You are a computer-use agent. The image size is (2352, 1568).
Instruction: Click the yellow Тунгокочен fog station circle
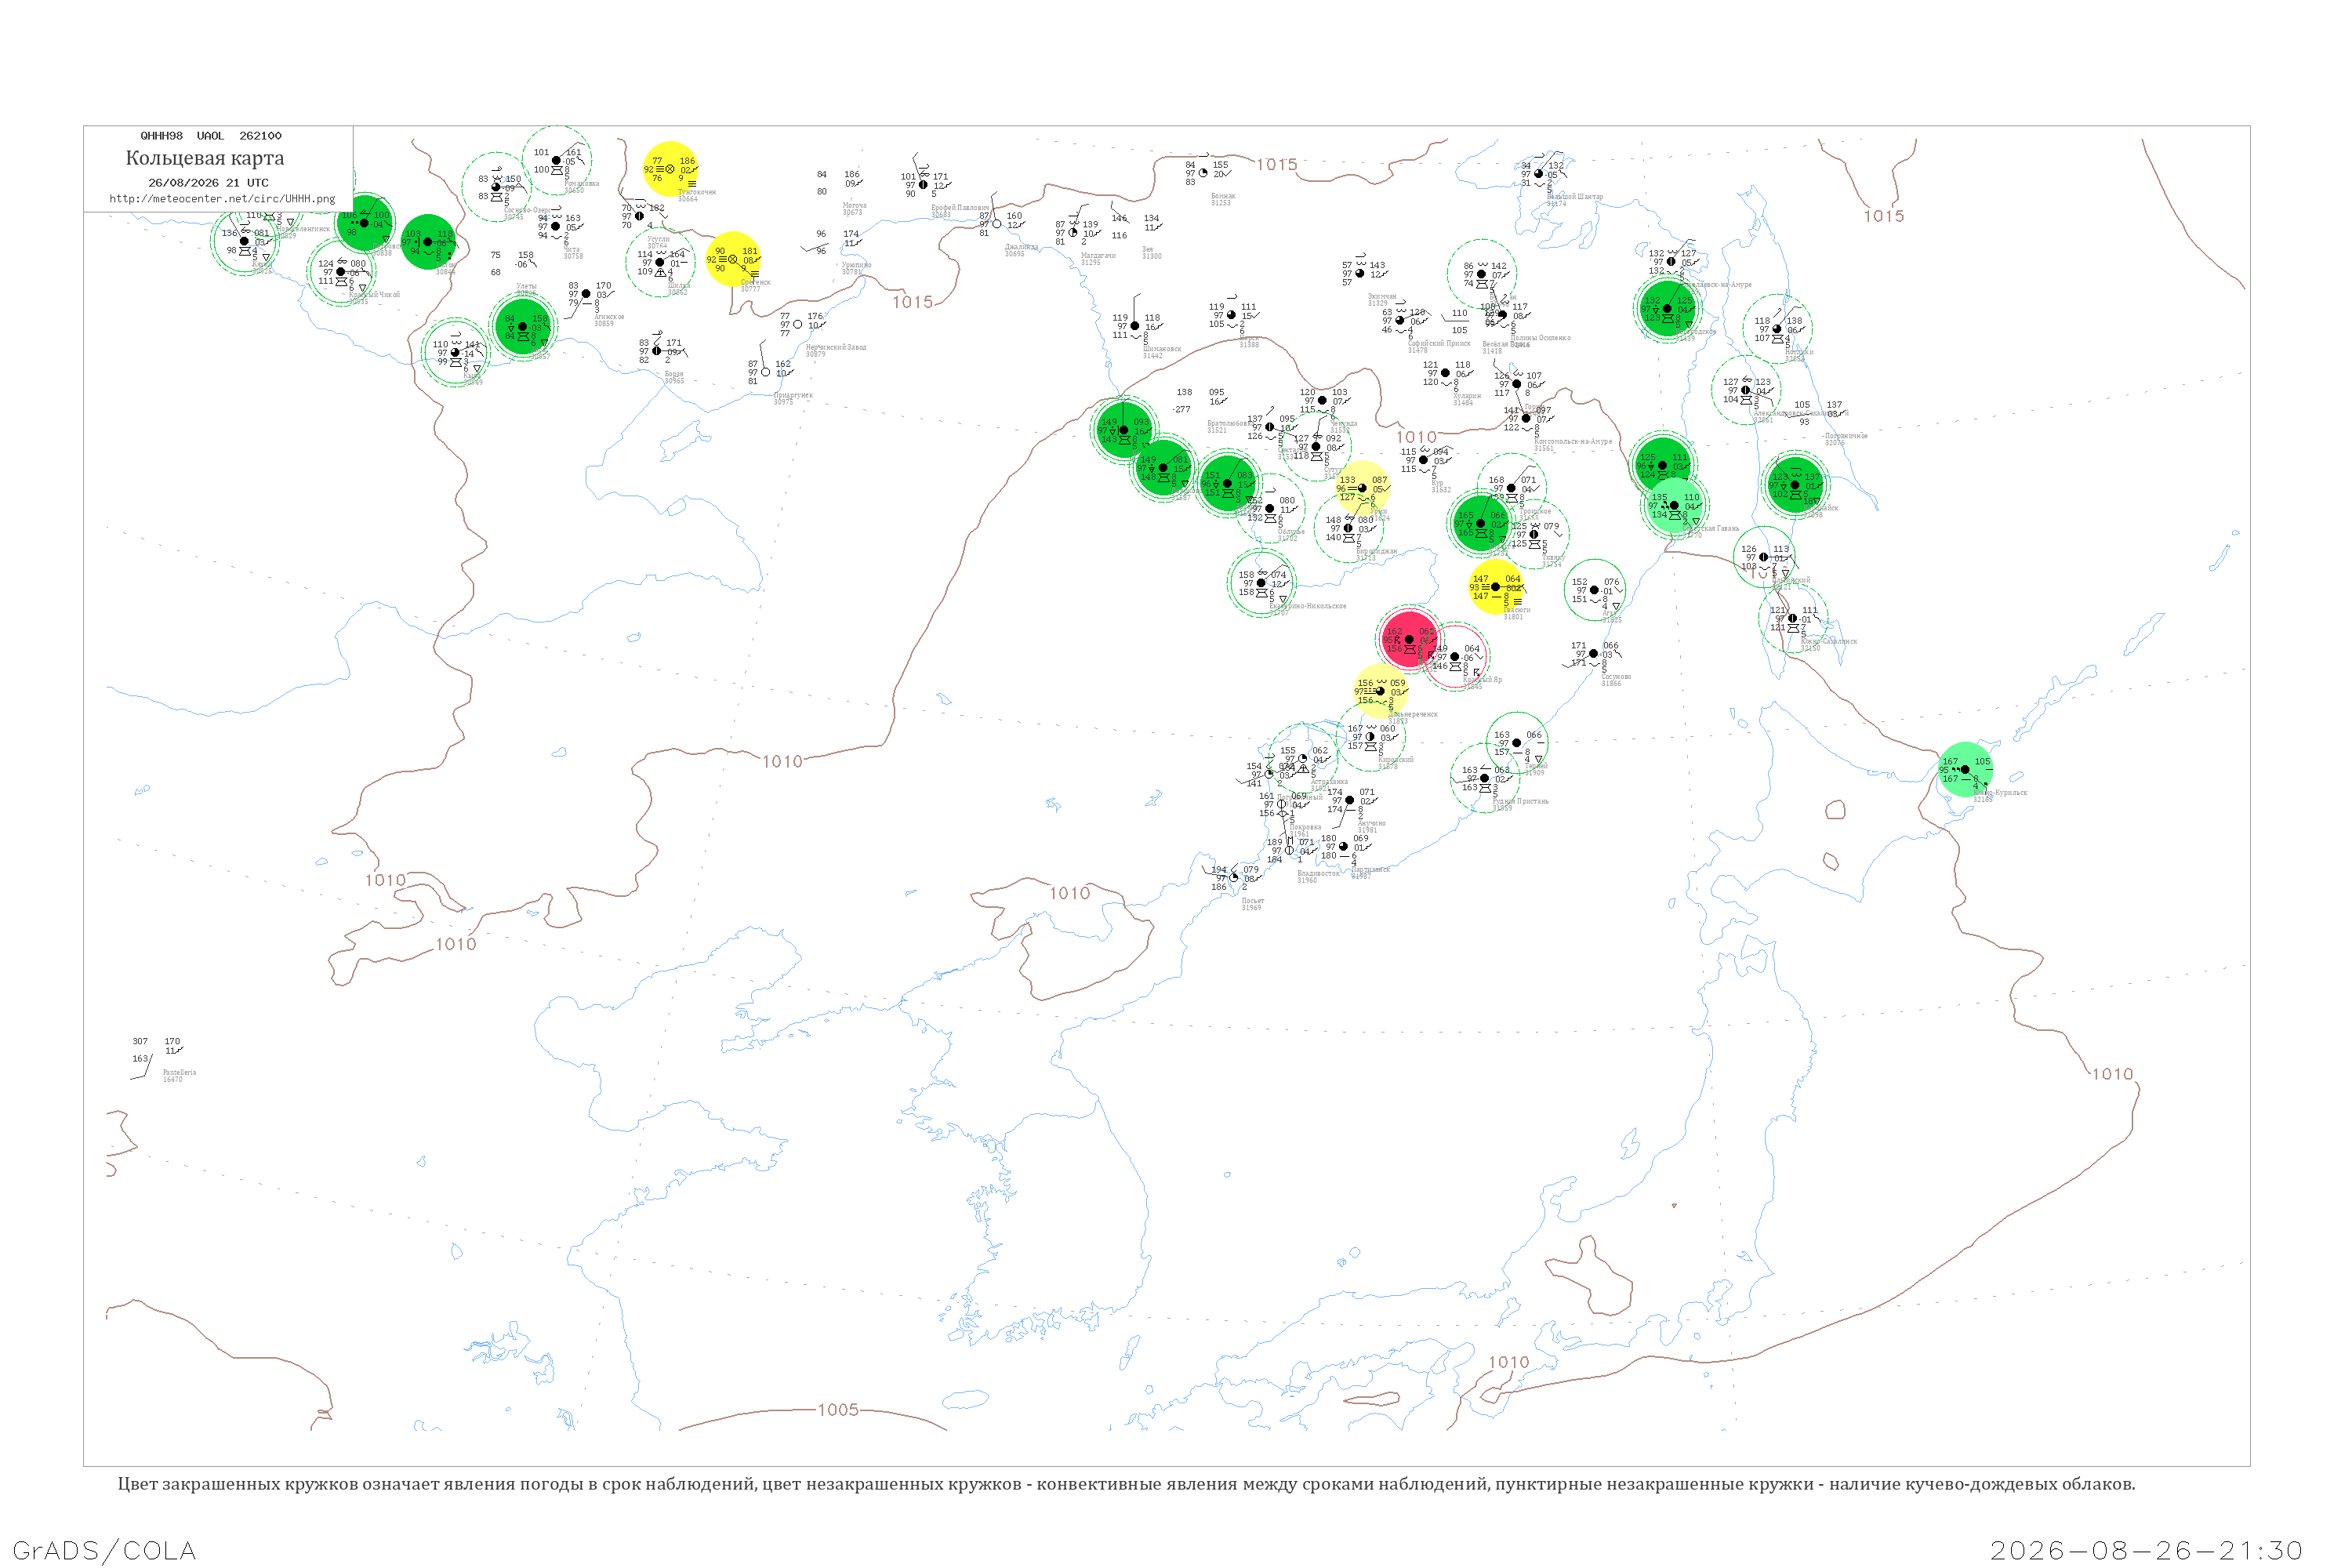point(670,169)
